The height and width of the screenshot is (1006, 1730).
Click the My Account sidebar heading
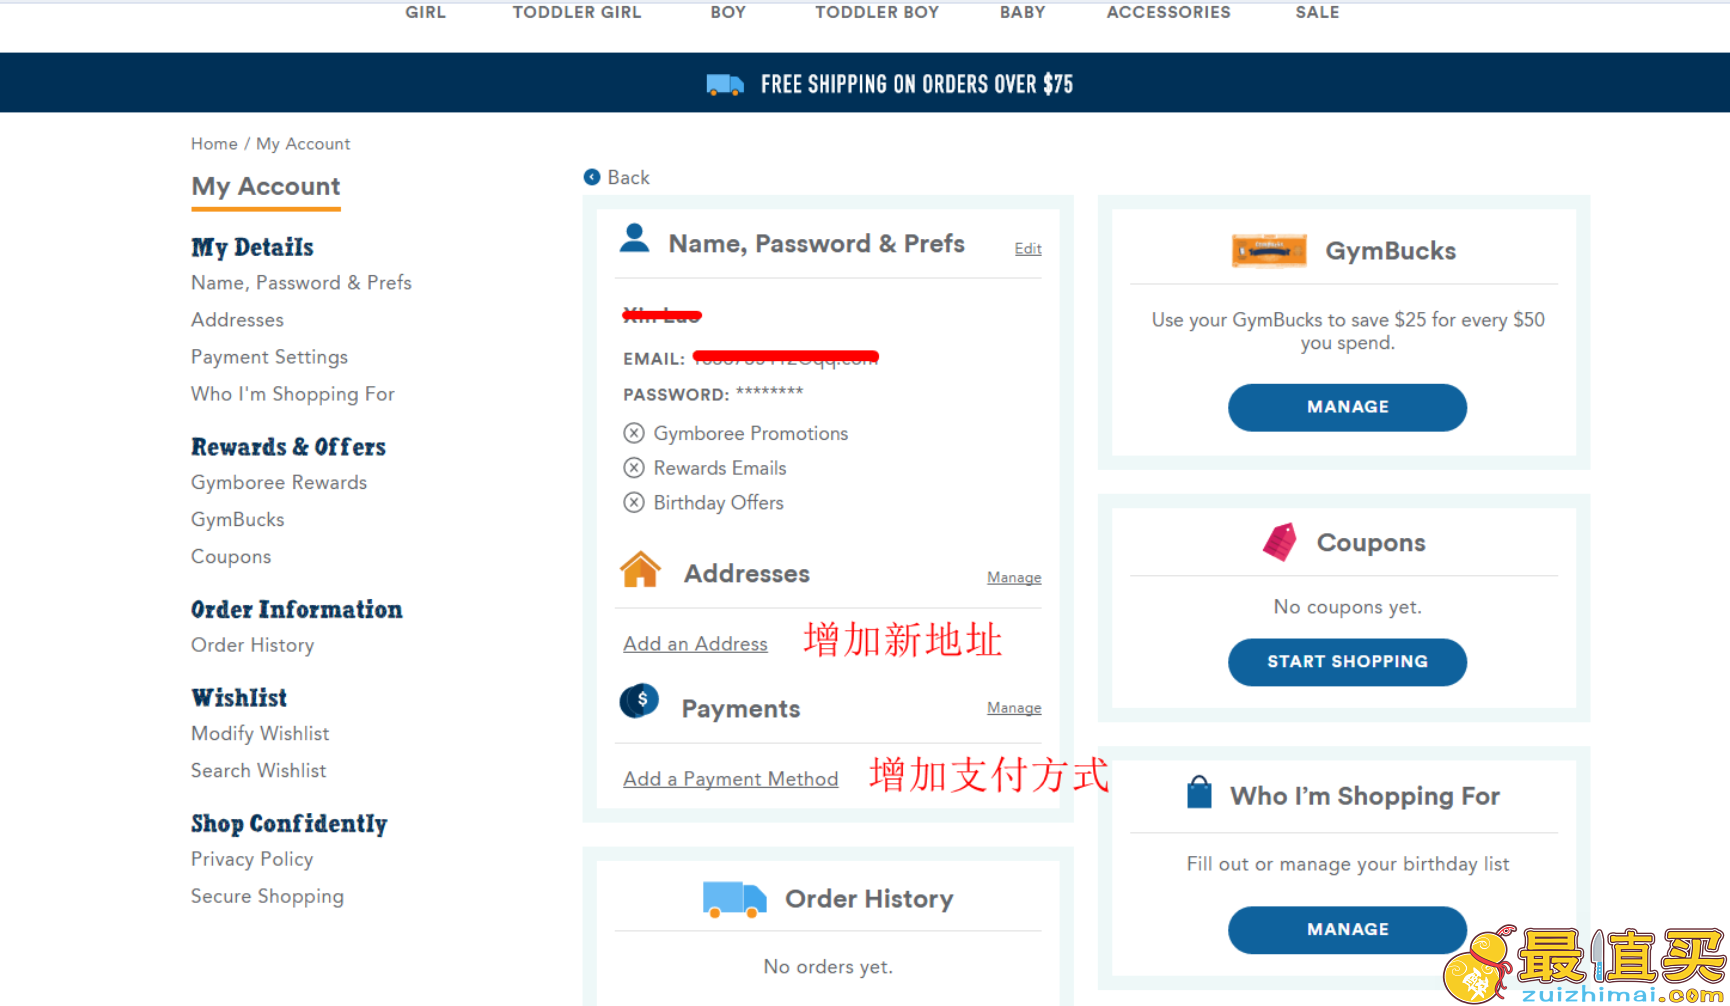click(266, 187)
